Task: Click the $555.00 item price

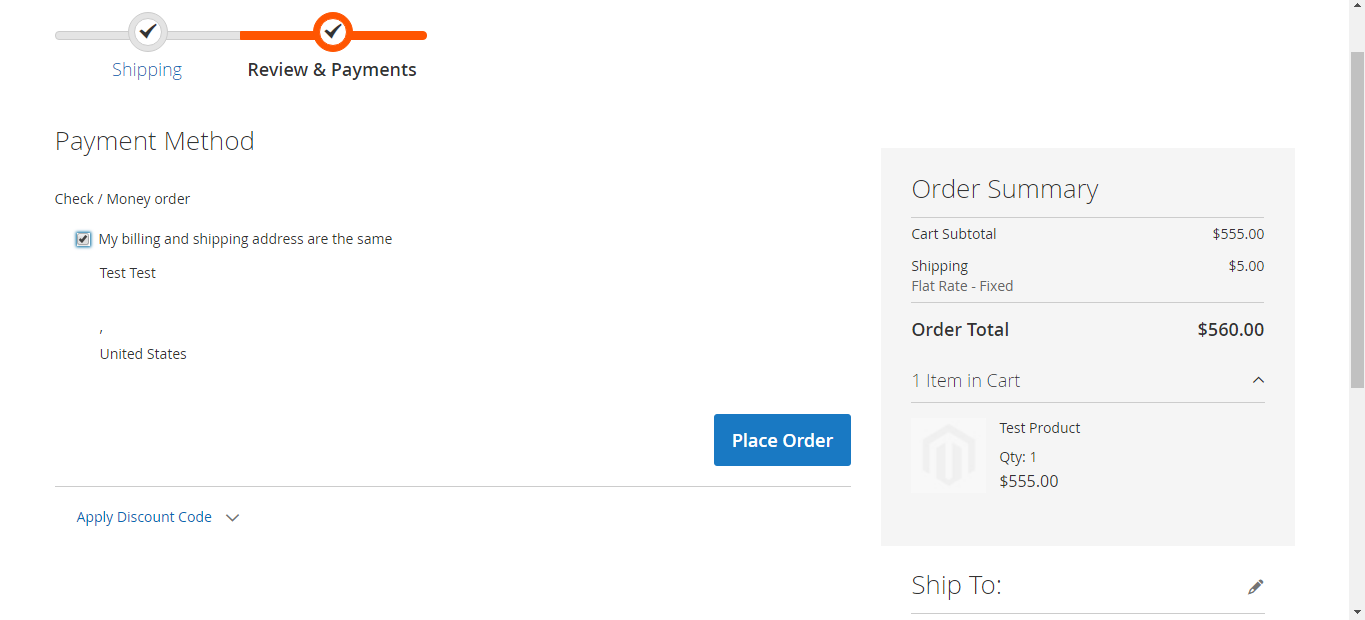Action: tap(1028, 481)
